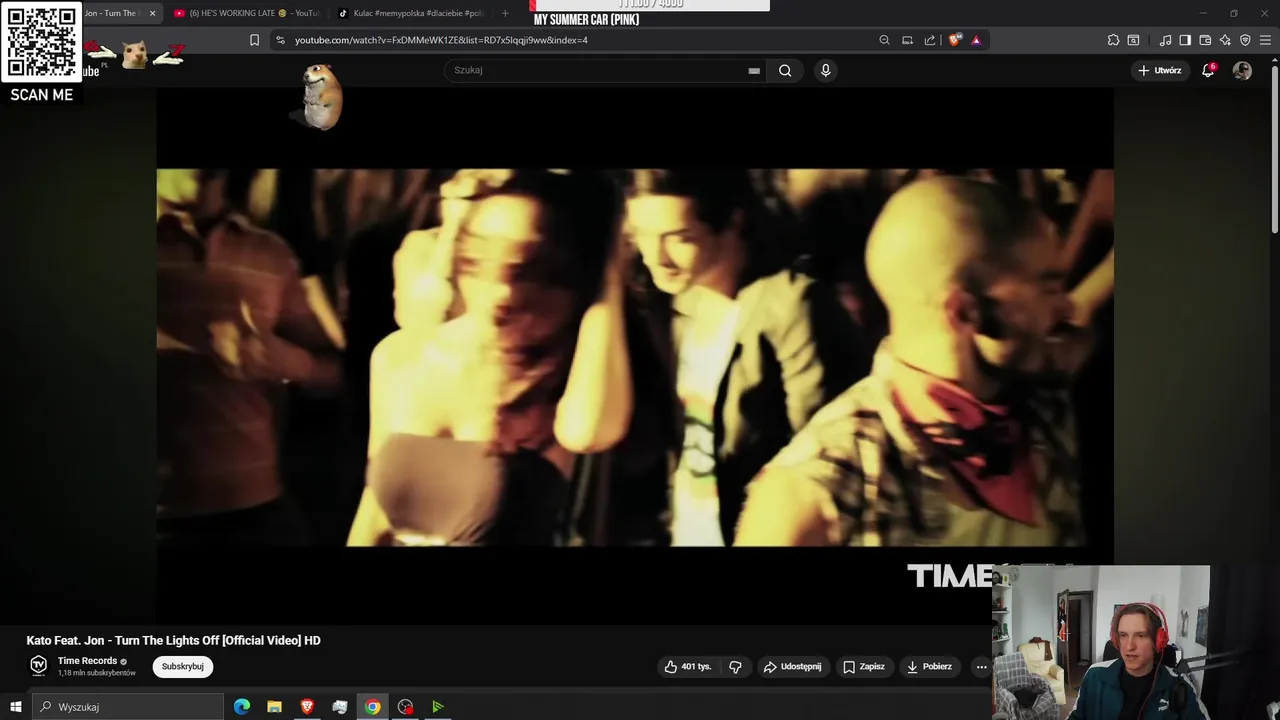The height and width of the screenshot is (720, 1280).
Task: Open the on-screen keyboard icon in search box
Action: (754, 71)
